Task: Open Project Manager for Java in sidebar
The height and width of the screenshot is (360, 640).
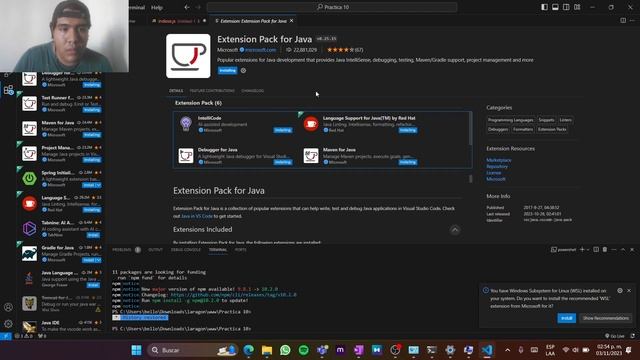Action: [x=61, y=153]
